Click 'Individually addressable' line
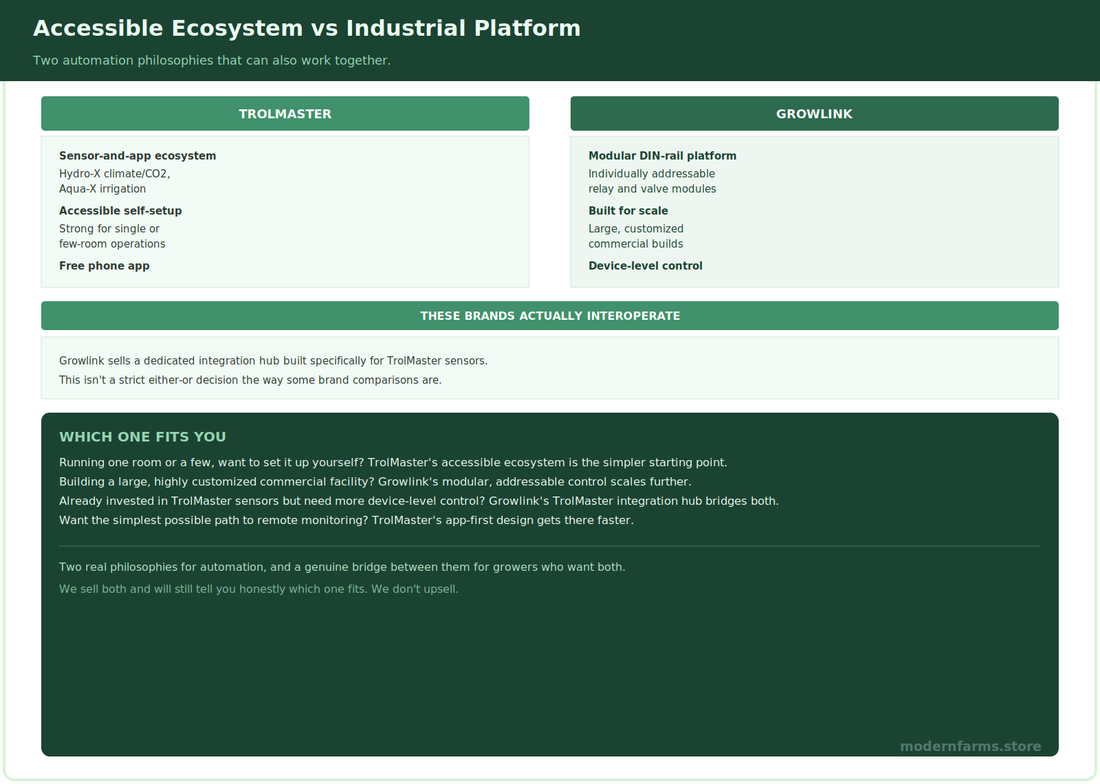1100x784 pixels. pos(652,174)
